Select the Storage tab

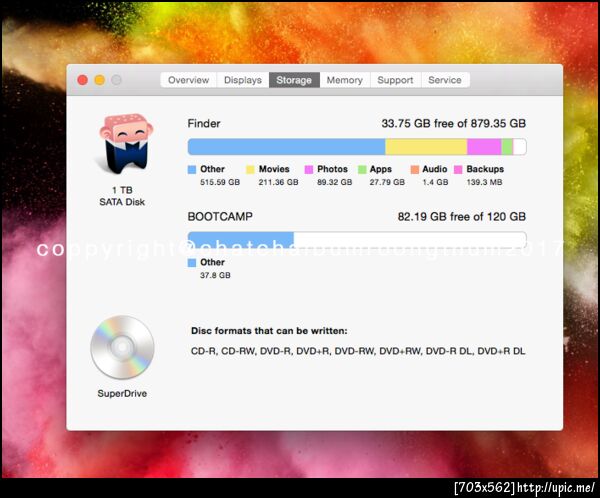coord(294,80)
